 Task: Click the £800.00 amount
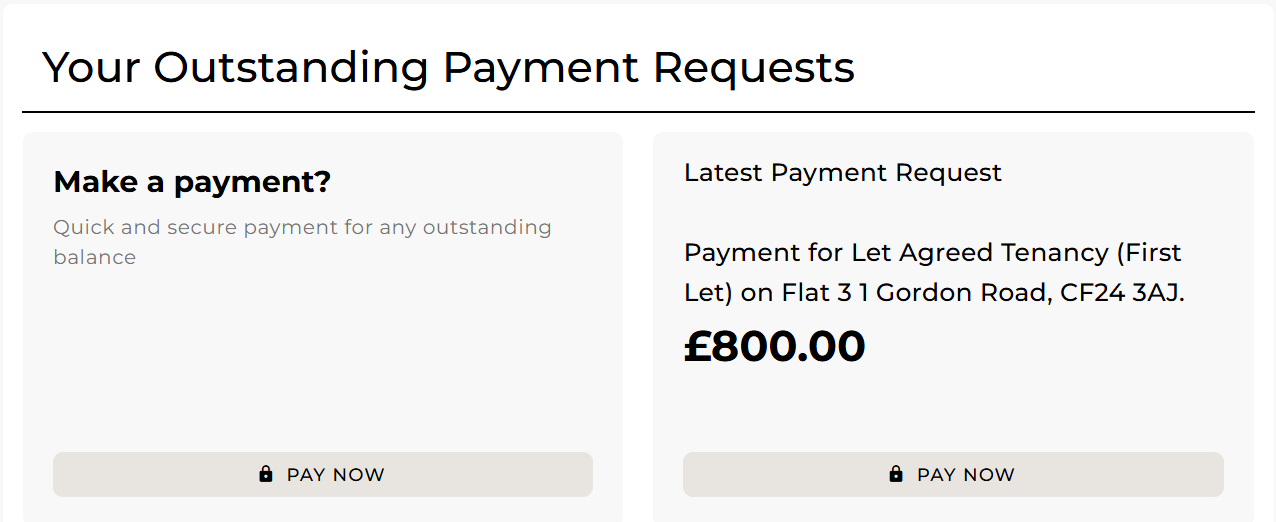coord(774,346)
